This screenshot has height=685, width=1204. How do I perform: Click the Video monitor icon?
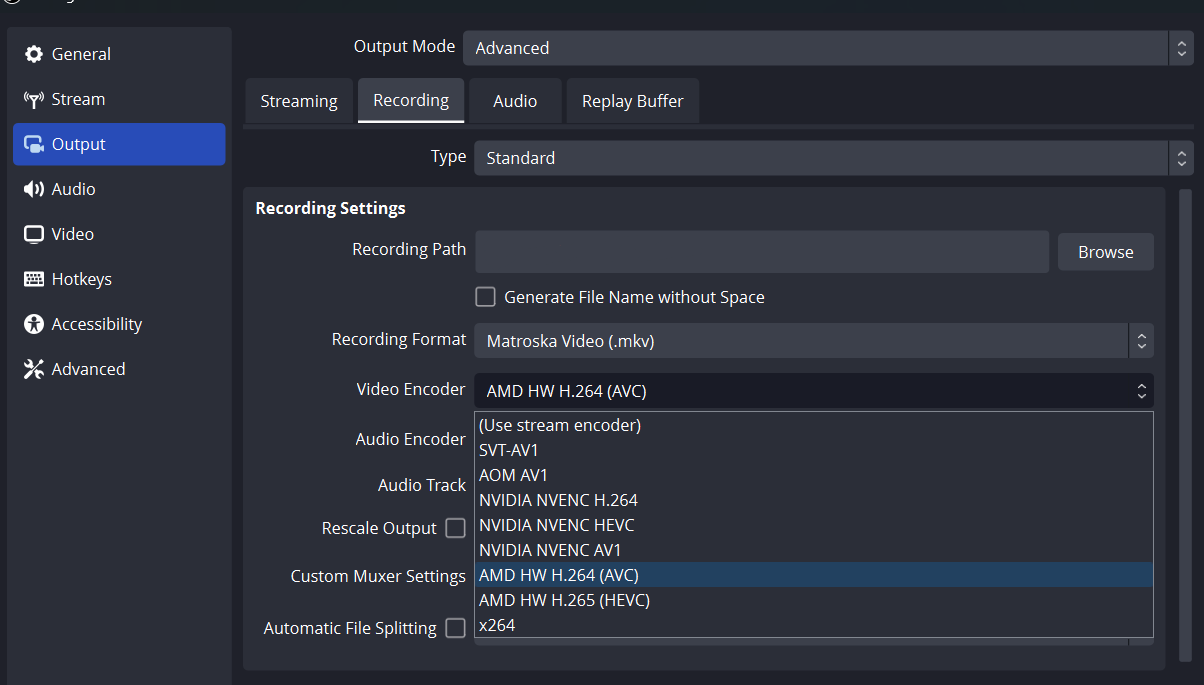tap(34, 234)
